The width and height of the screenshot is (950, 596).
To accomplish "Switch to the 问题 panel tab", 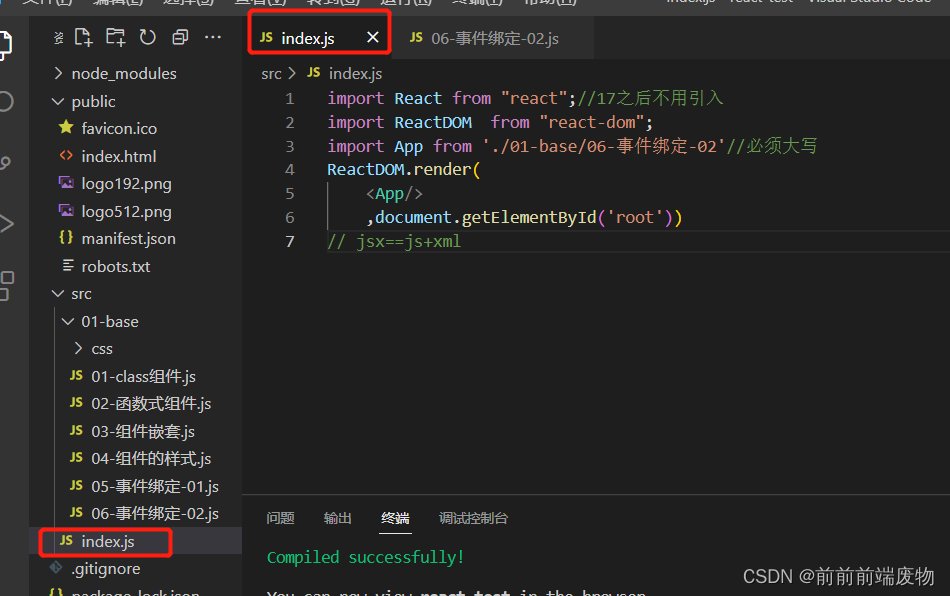I will (280, 518).
